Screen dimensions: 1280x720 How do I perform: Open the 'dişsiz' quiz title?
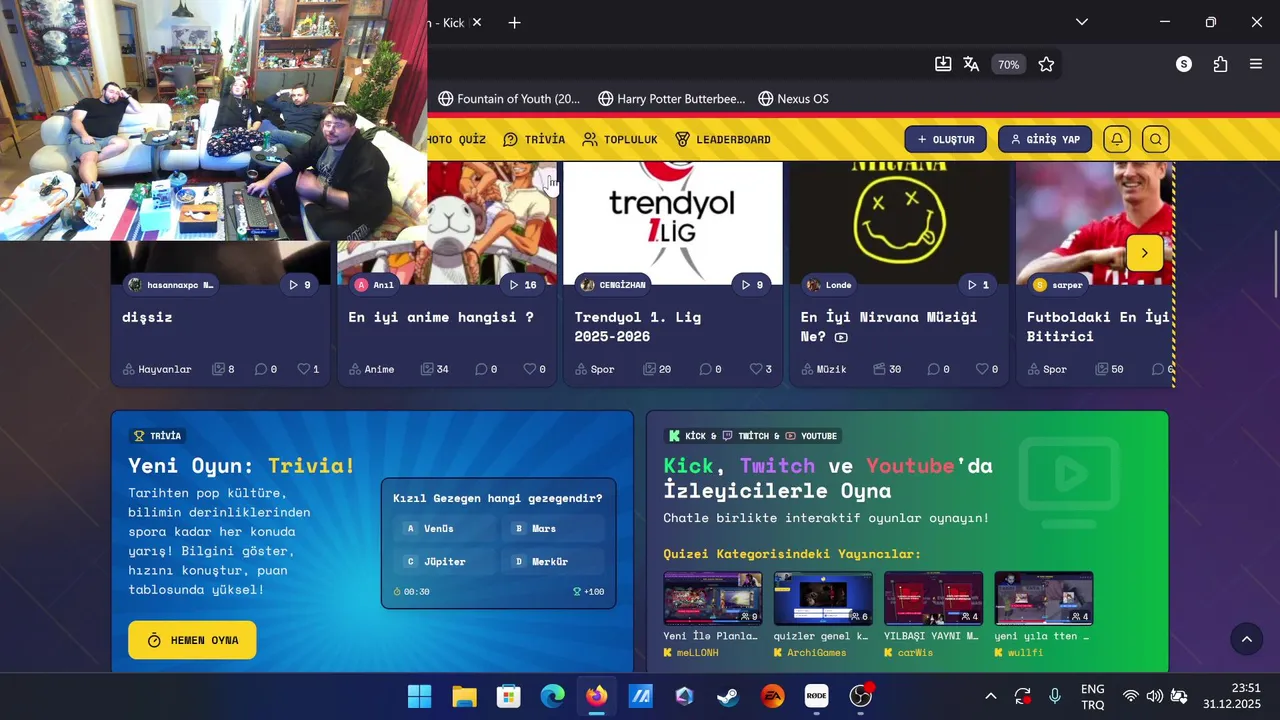147,317
